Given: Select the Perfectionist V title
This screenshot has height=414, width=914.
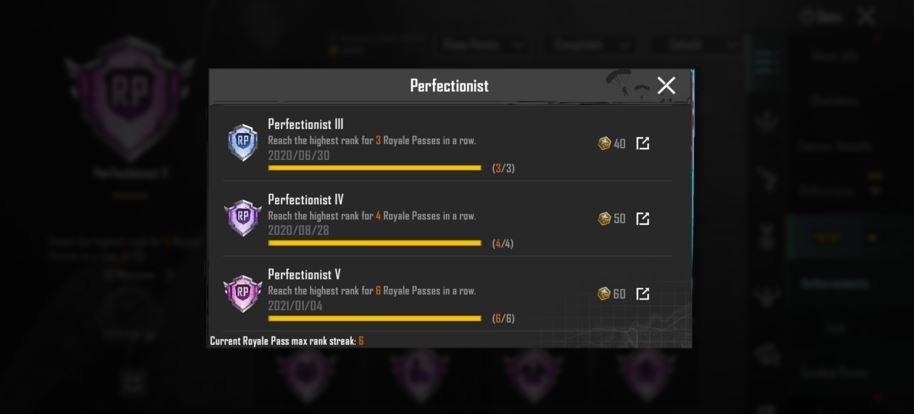Looking at the screenshot, I should (305, 274).
